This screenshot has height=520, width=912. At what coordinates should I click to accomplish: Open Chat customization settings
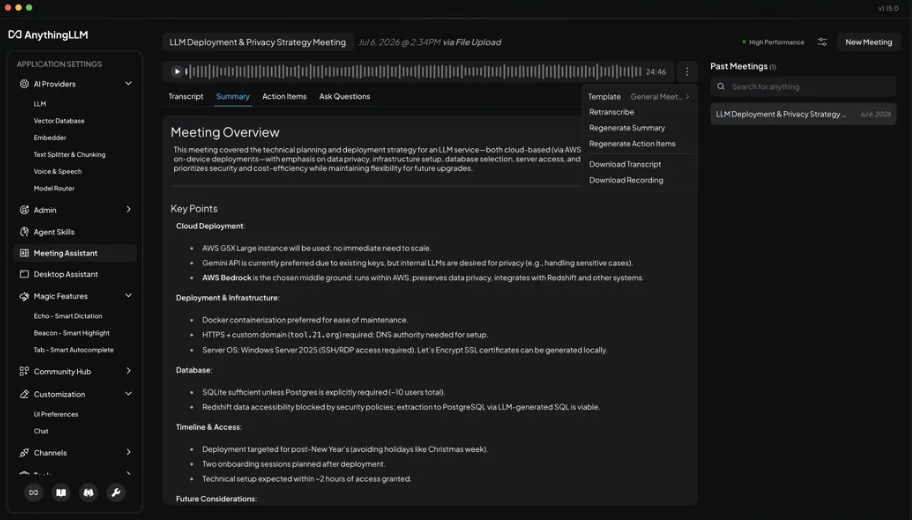point(41,431)
